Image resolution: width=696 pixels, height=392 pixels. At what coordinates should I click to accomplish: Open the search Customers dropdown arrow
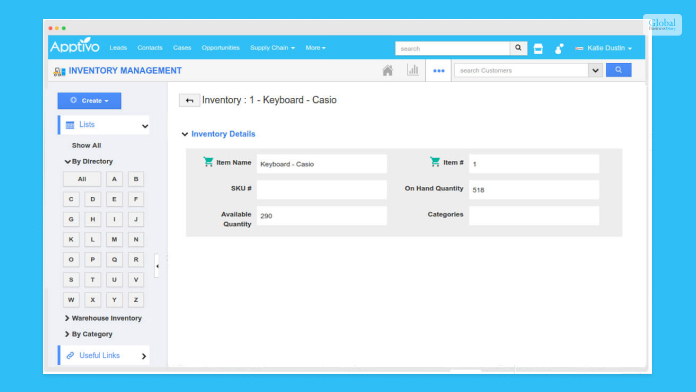point(595,70)
